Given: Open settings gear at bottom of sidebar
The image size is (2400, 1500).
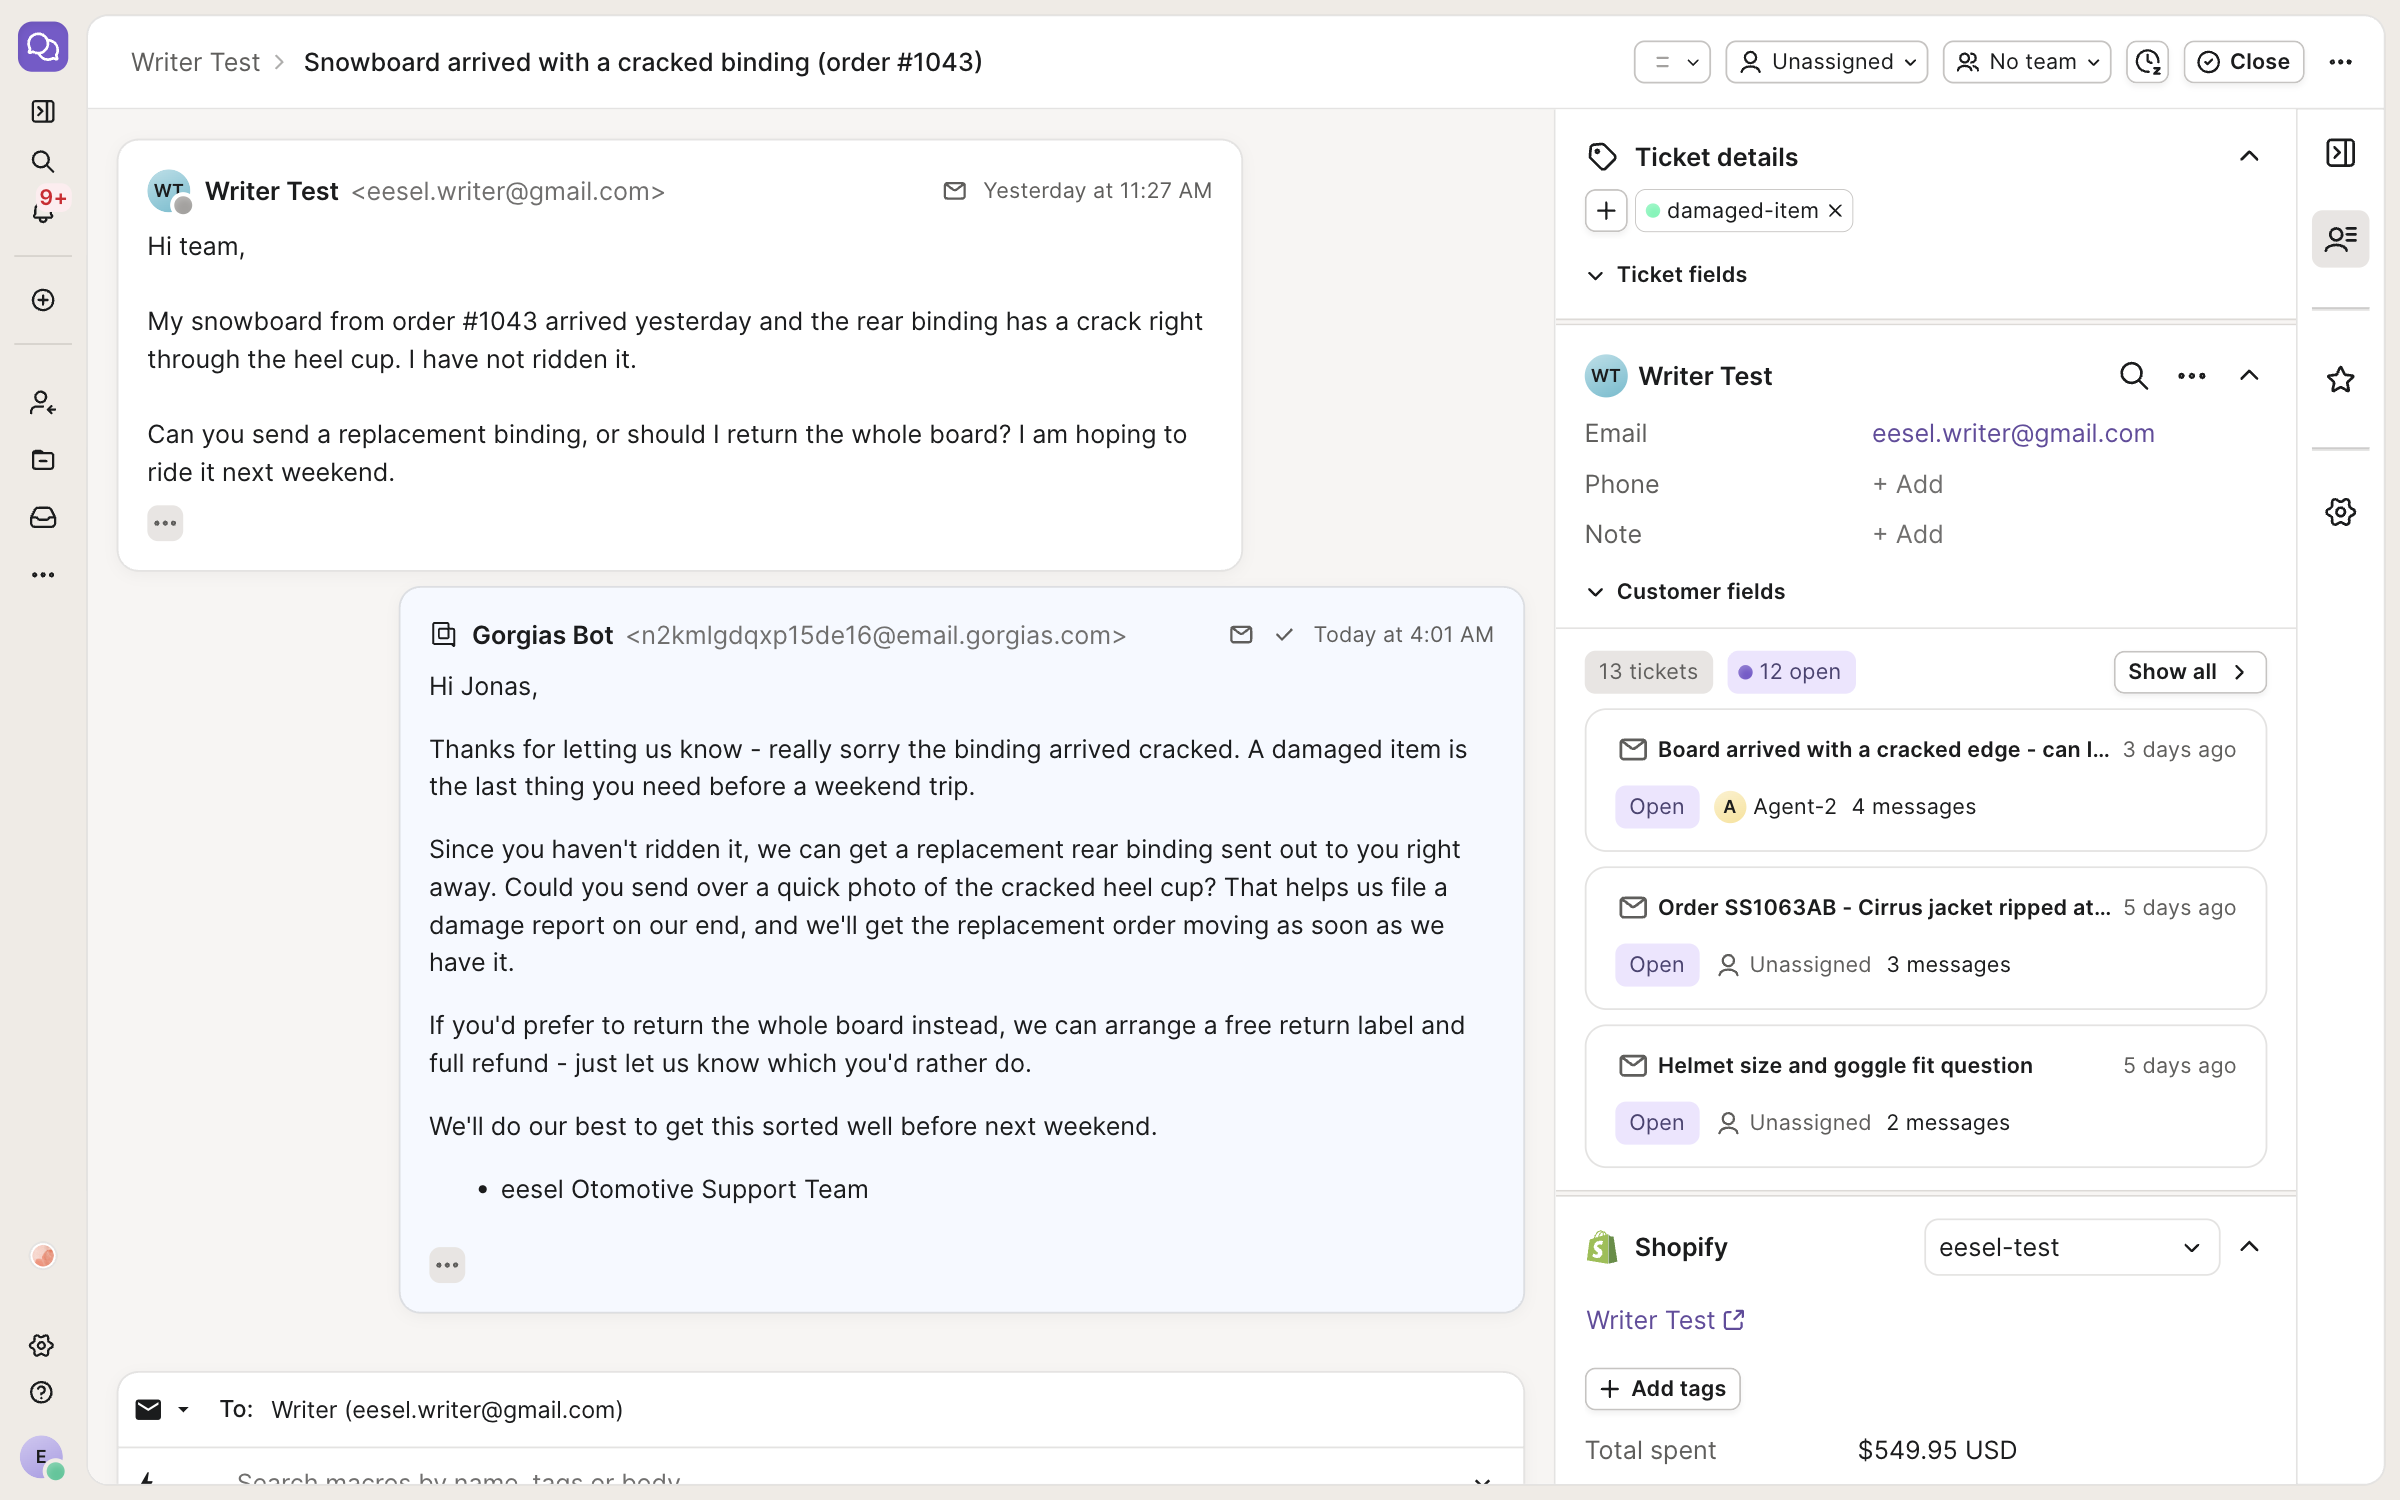Looking at the screenshot, I should click(42, 1345).
